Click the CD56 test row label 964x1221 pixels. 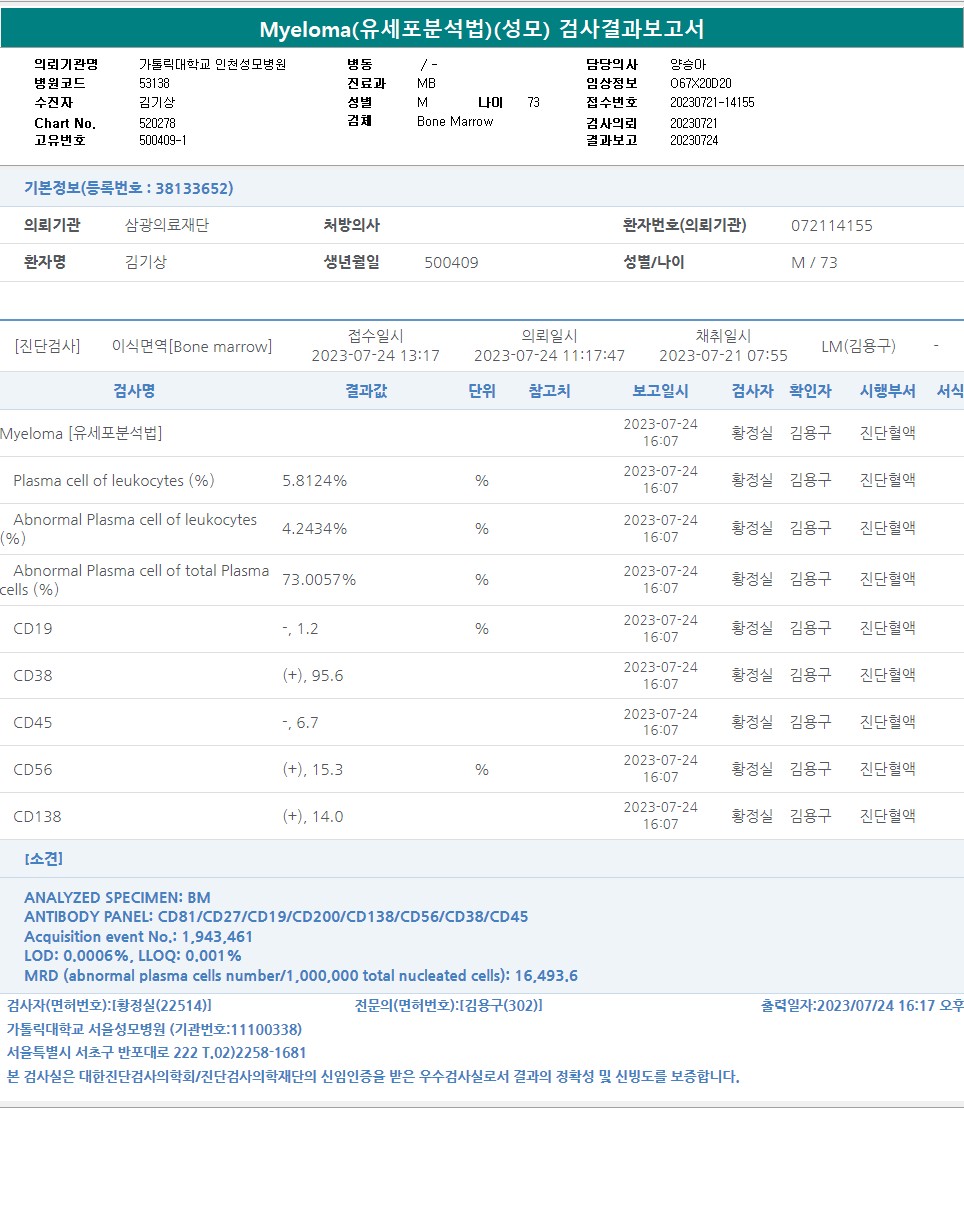(x=33, y=770)
